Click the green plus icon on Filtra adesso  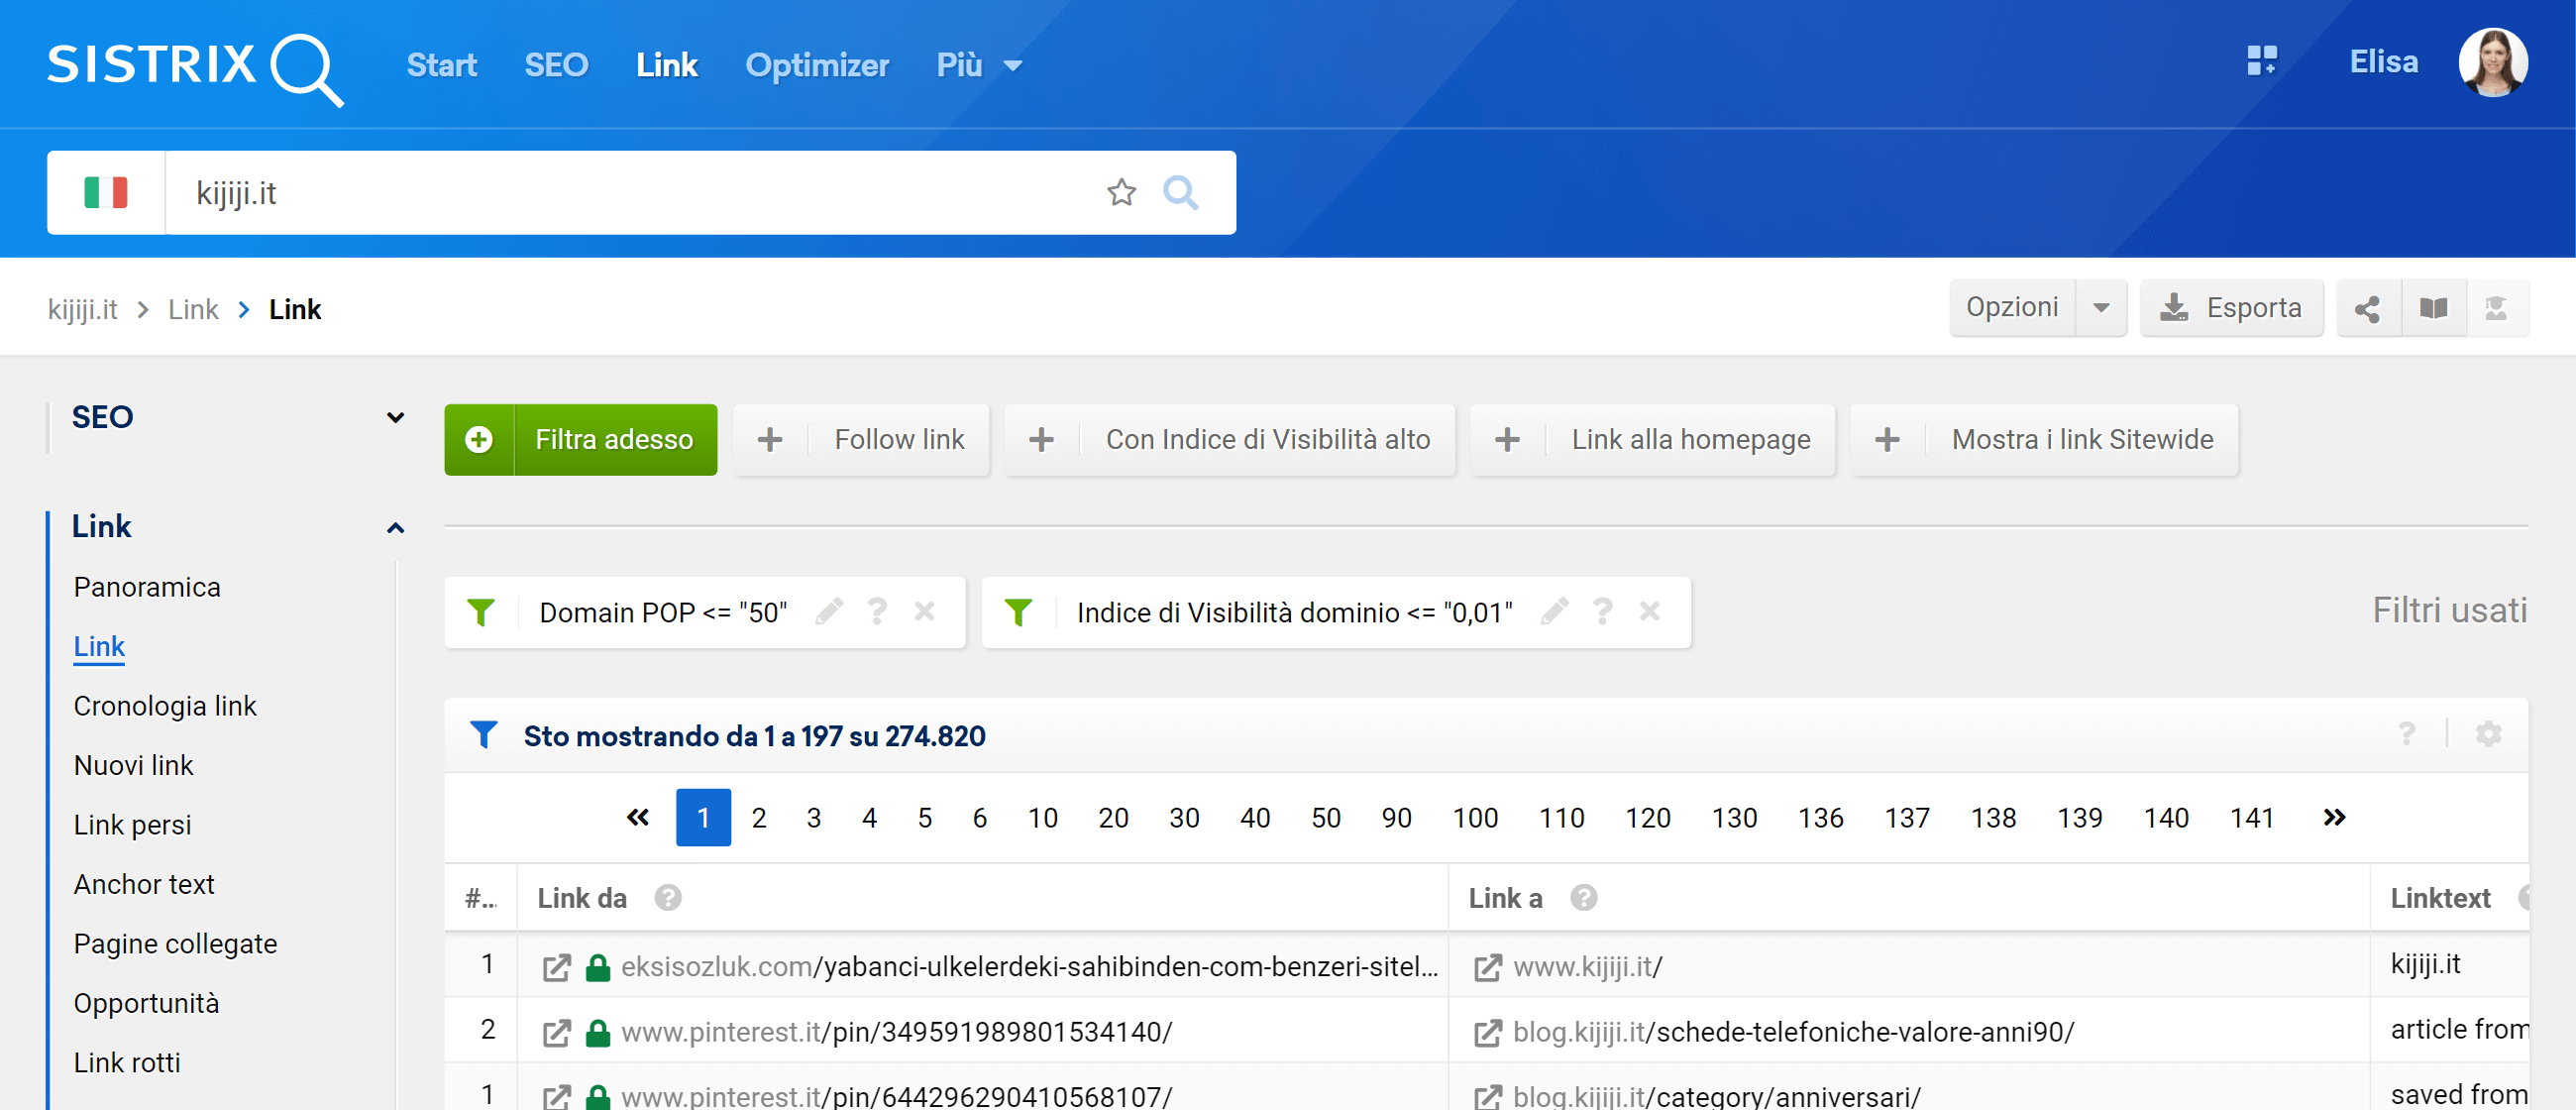[479, 439]
